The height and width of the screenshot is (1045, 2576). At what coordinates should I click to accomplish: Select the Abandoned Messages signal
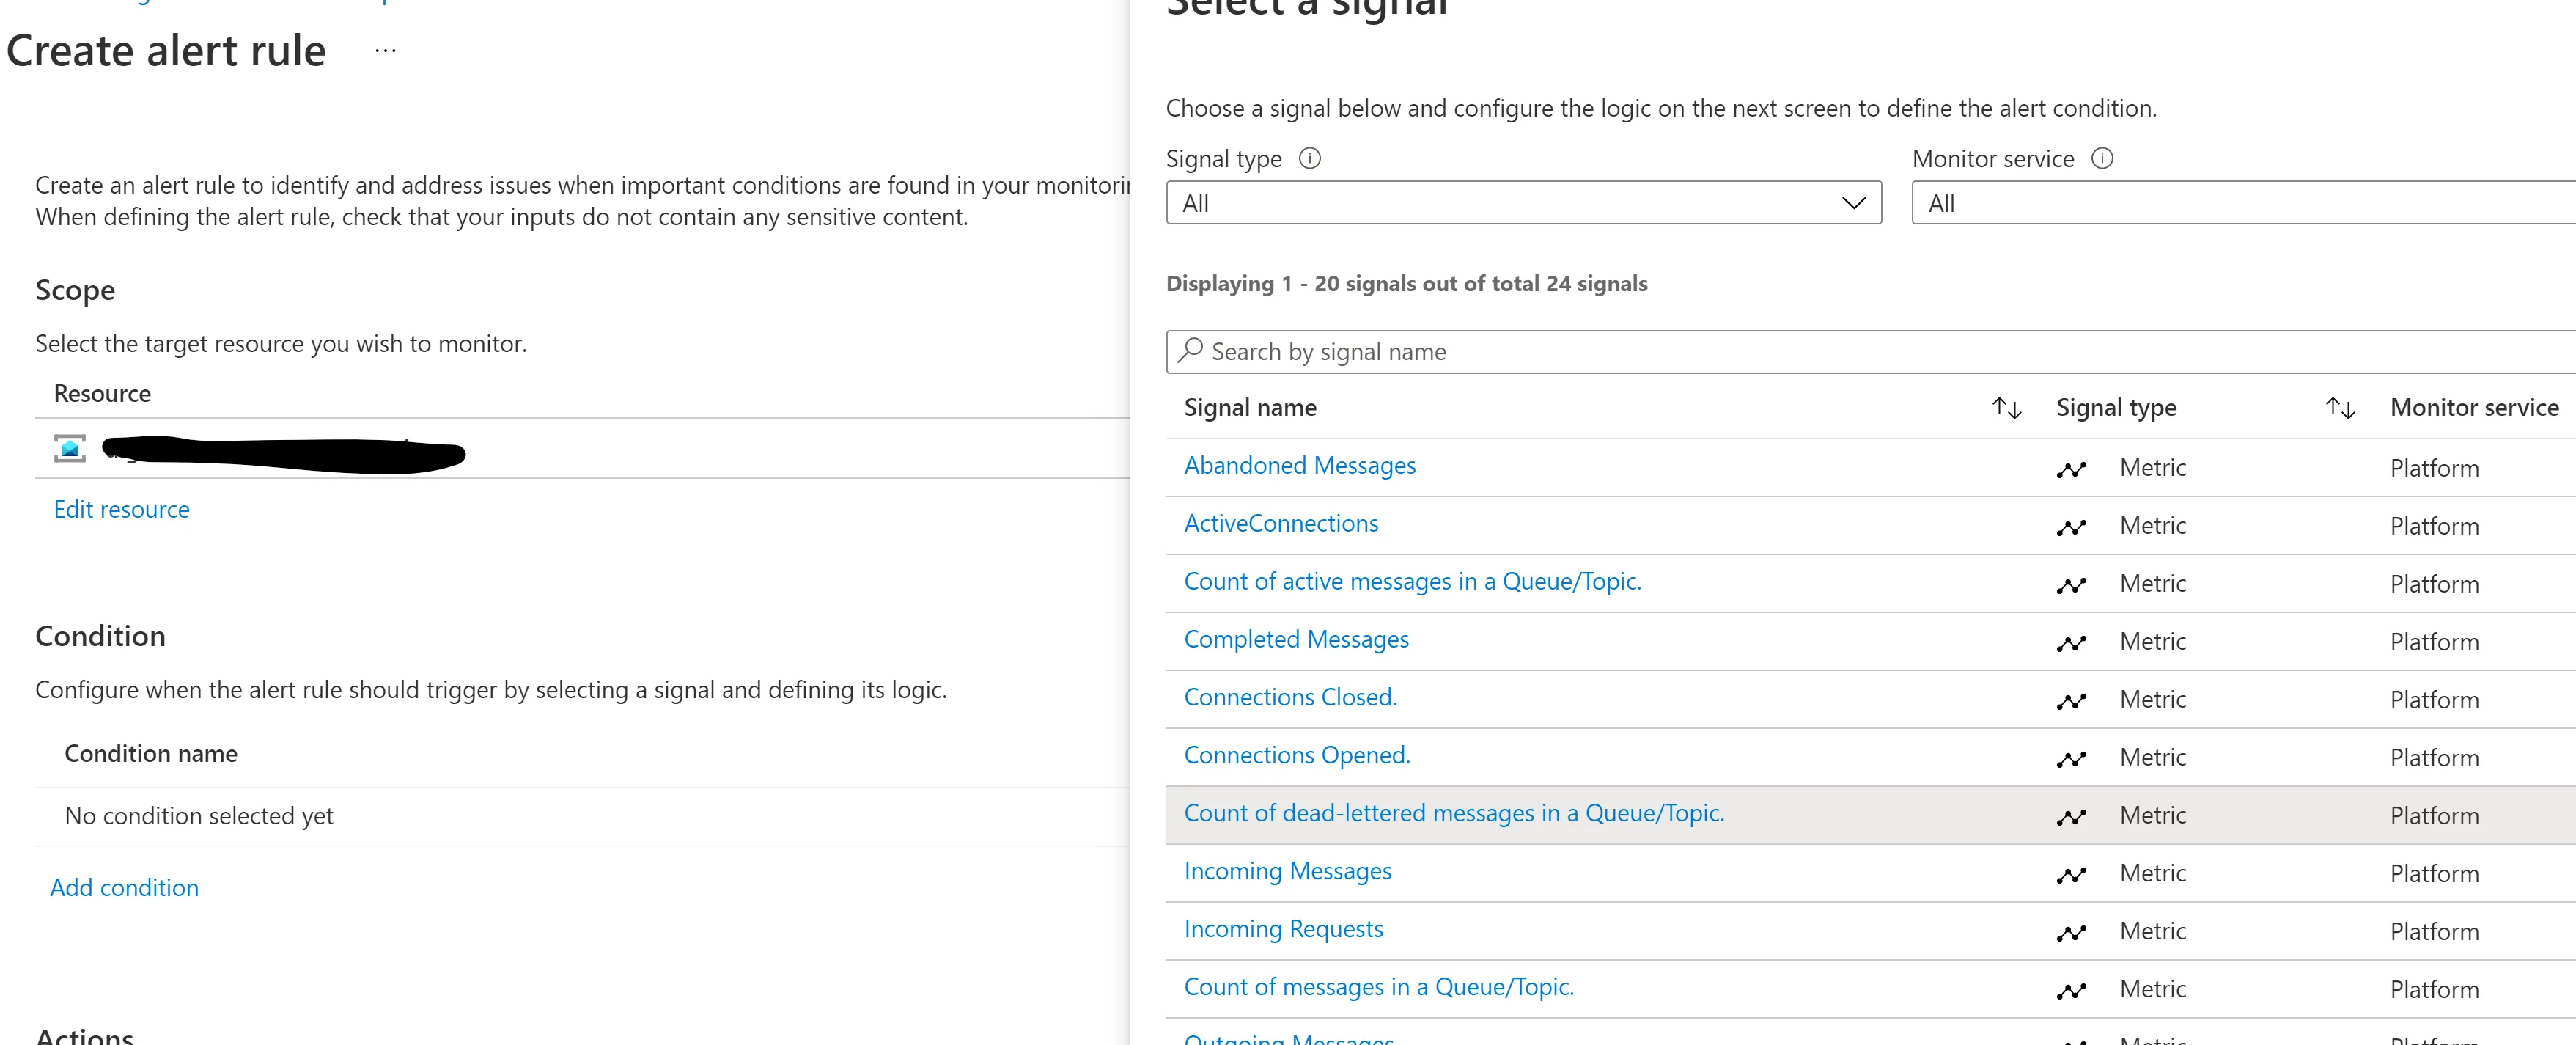(x=1299, y=466)
